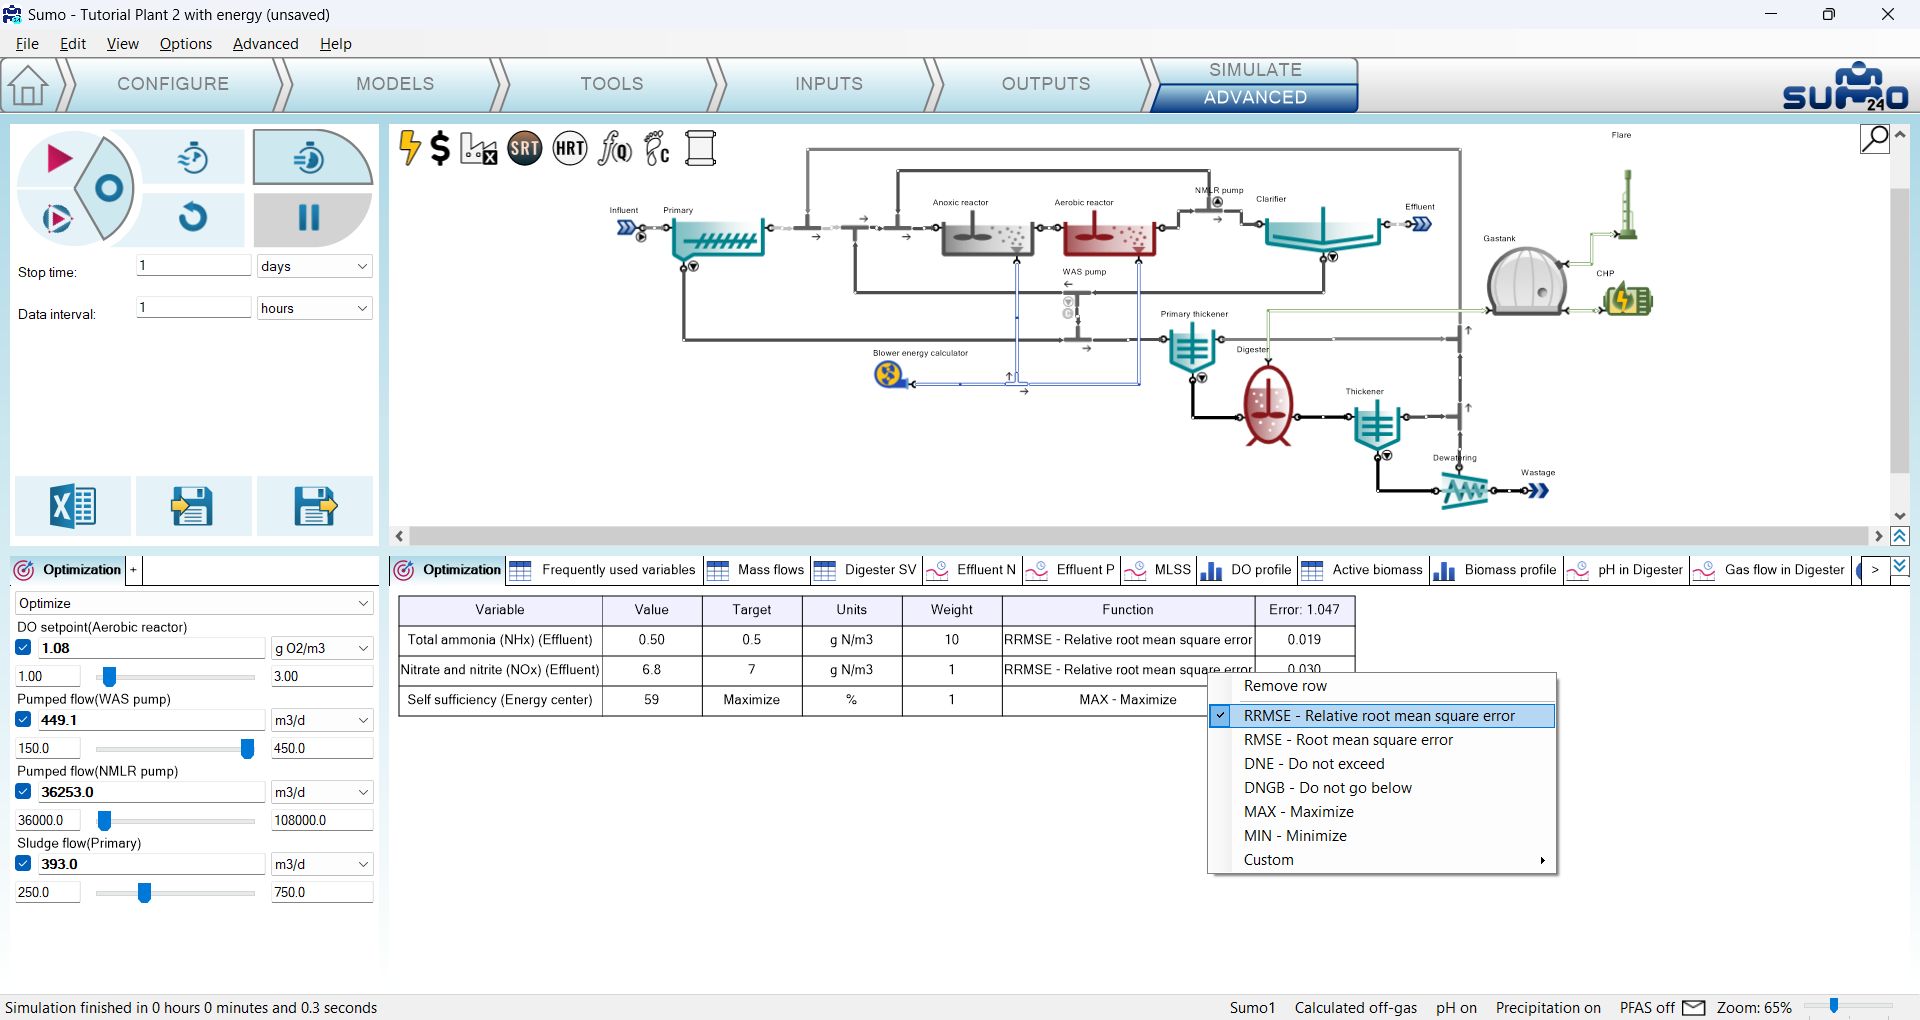Open the cost dollar sign tool
This screenshot has height=1020, width=1920.
(440, 149)
